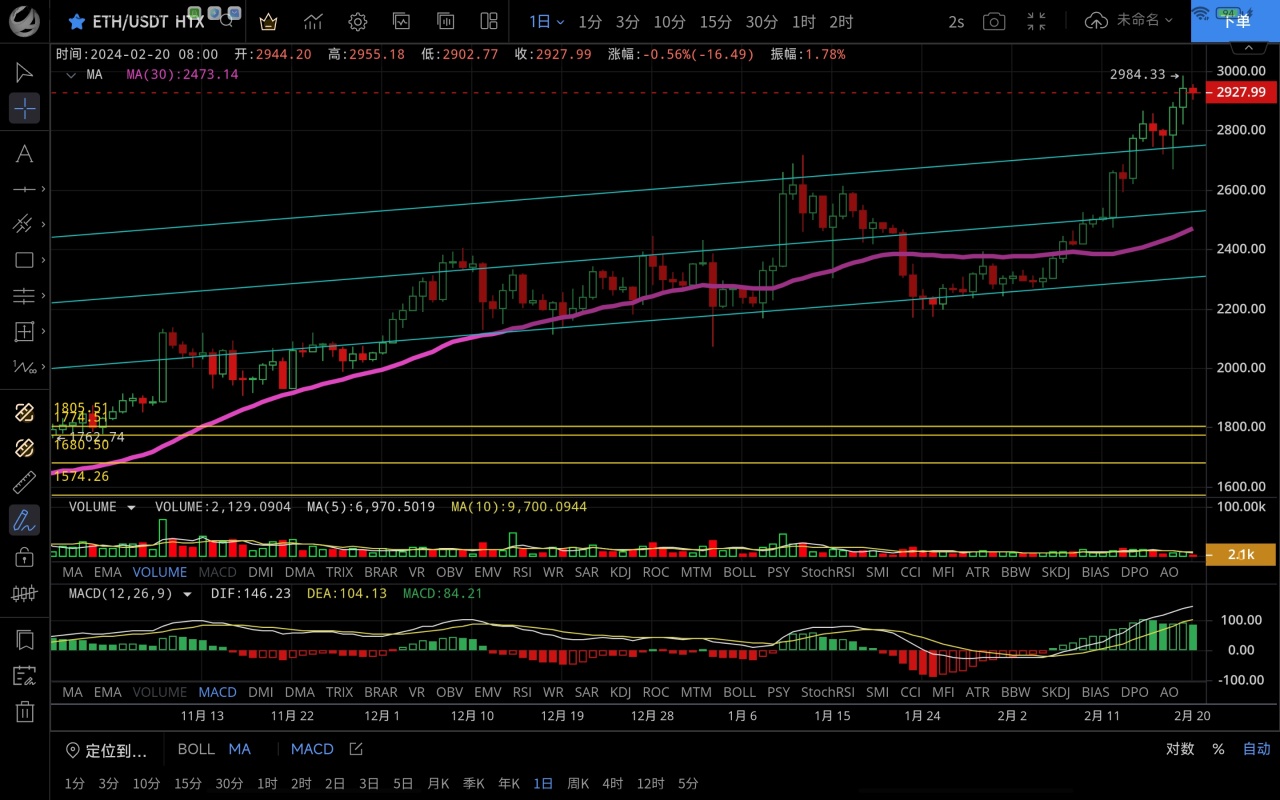Click the gold crown VIP icon
Image resolution: width=1280 pixels, height=800 pixels.
coord(268,21)
